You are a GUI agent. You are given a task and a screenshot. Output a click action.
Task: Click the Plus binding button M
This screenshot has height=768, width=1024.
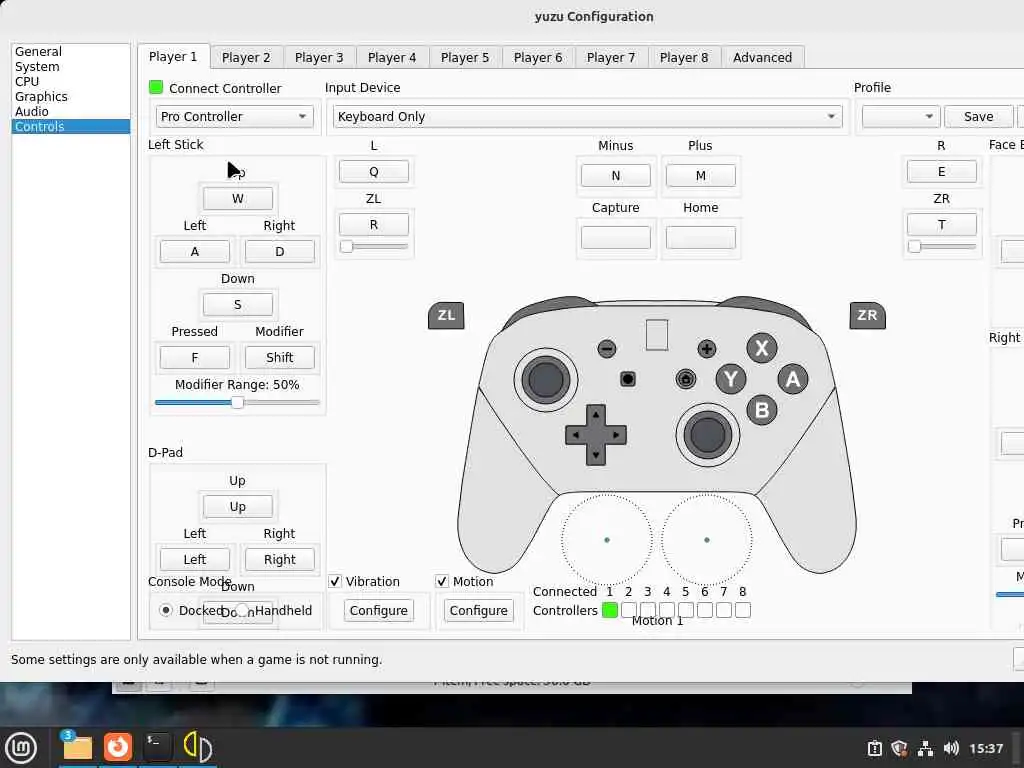[x=701, y=176]
